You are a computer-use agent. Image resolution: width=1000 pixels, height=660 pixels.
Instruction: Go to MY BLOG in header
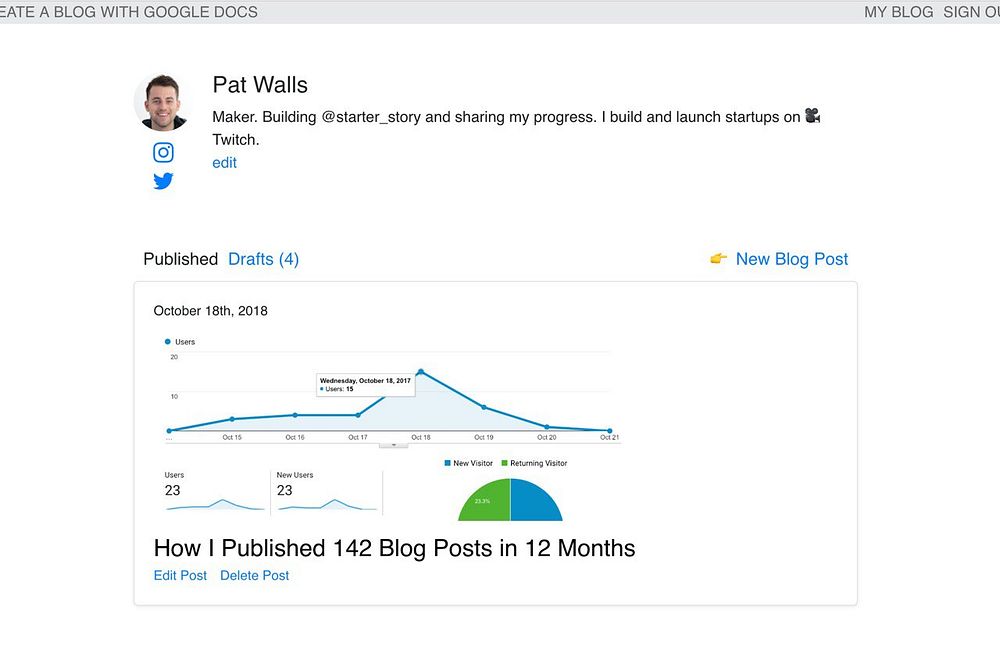click(x=898, y=12)
